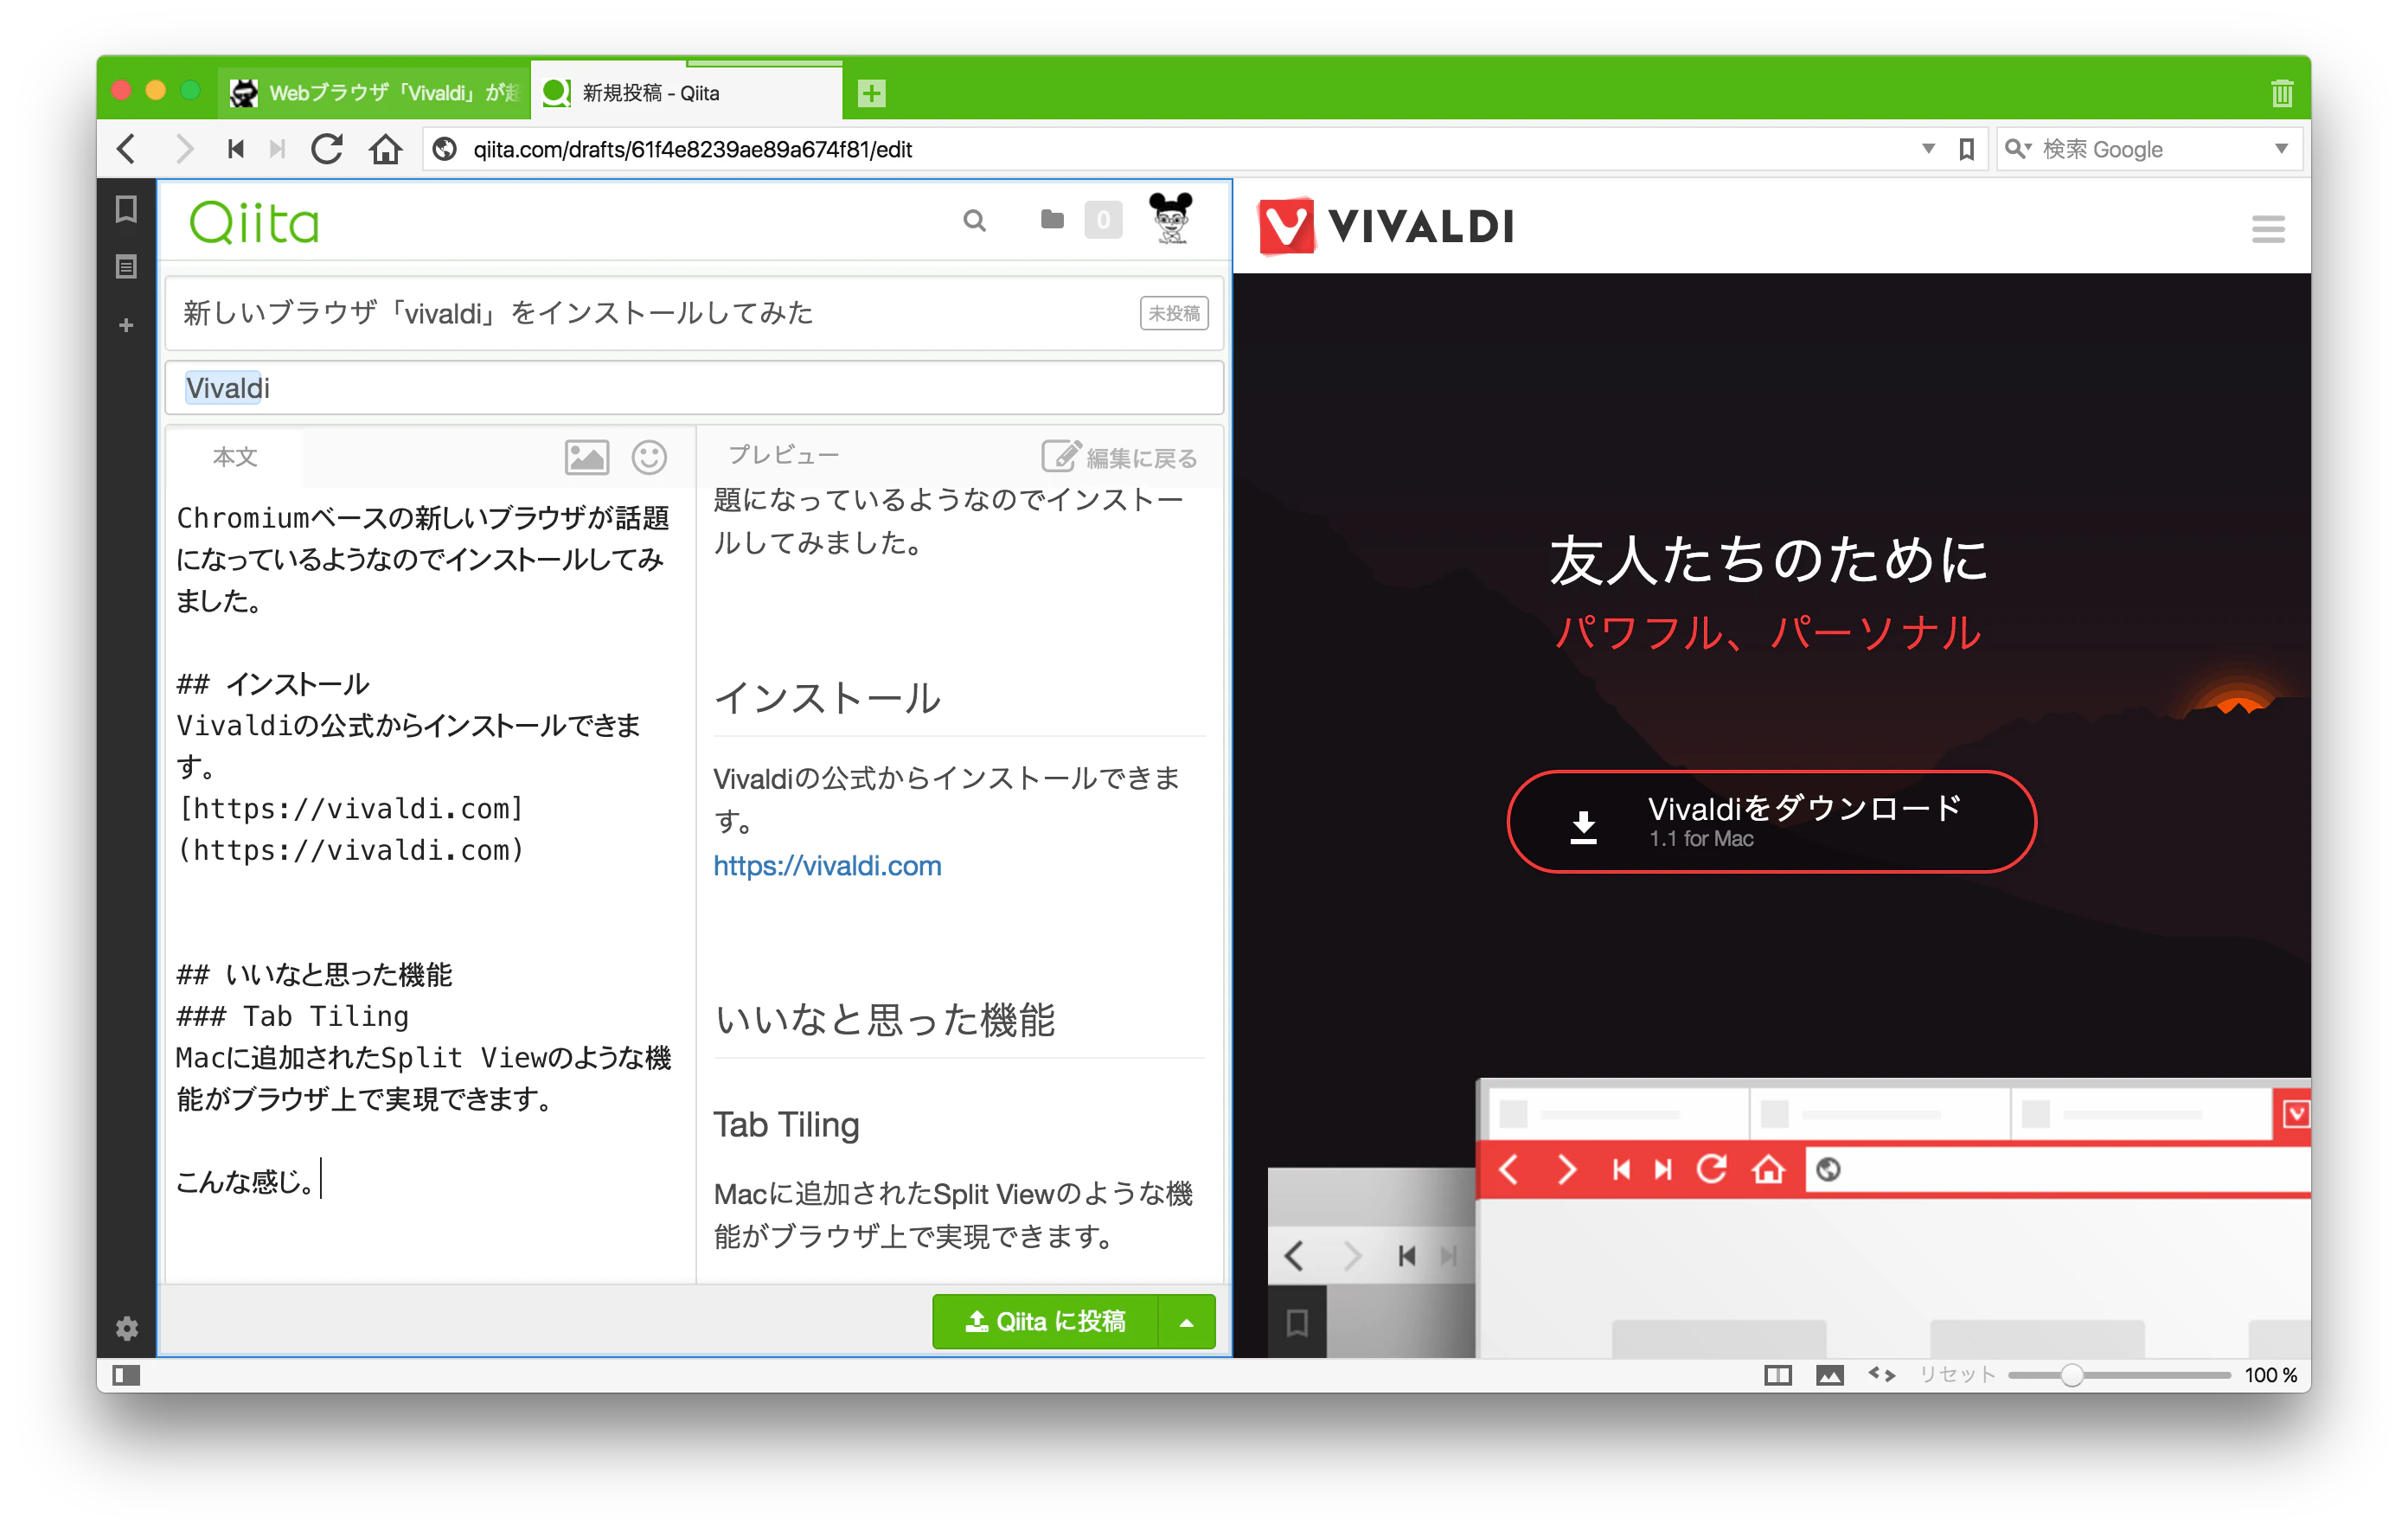The width and height of the screenshot is (2408, 1531).
Task: Switch to the Web browser Vivaldi tab
Action: pos(375,93)
